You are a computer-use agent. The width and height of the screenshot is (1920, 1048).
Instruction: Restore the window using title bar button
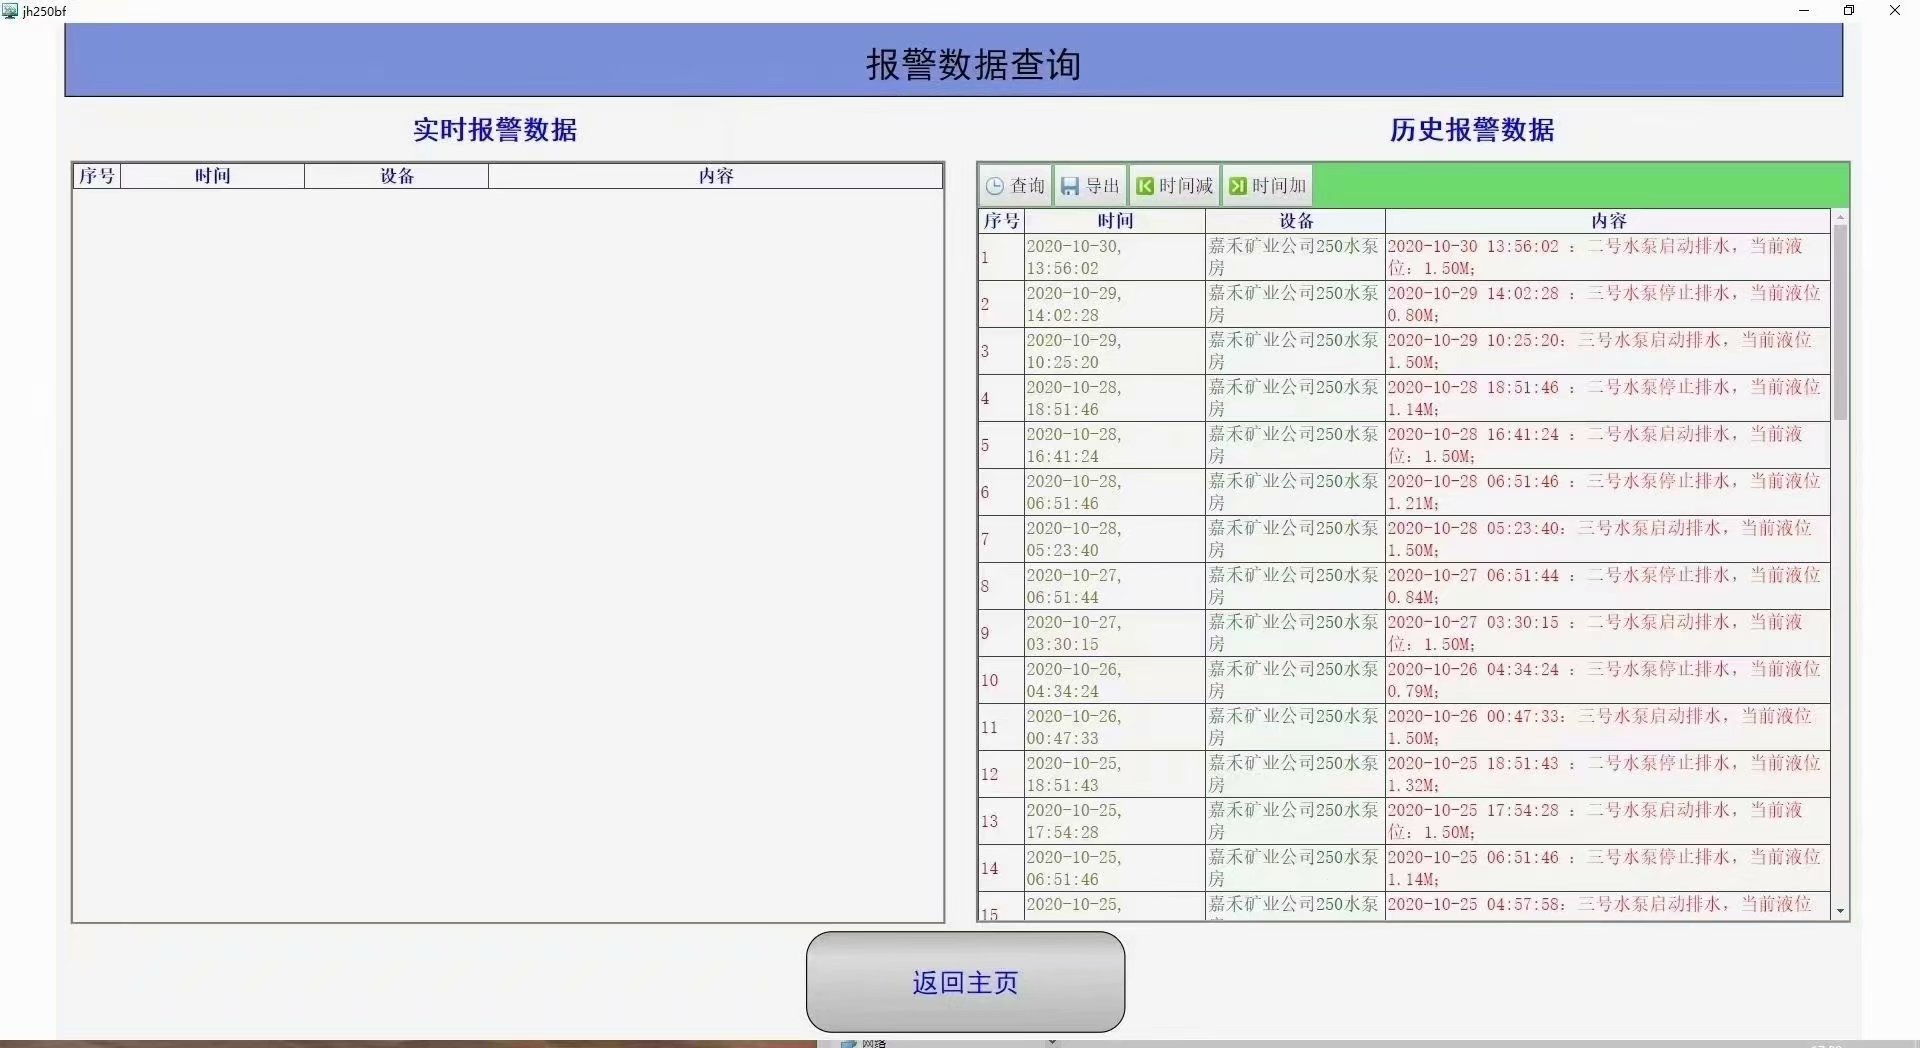1849,11
